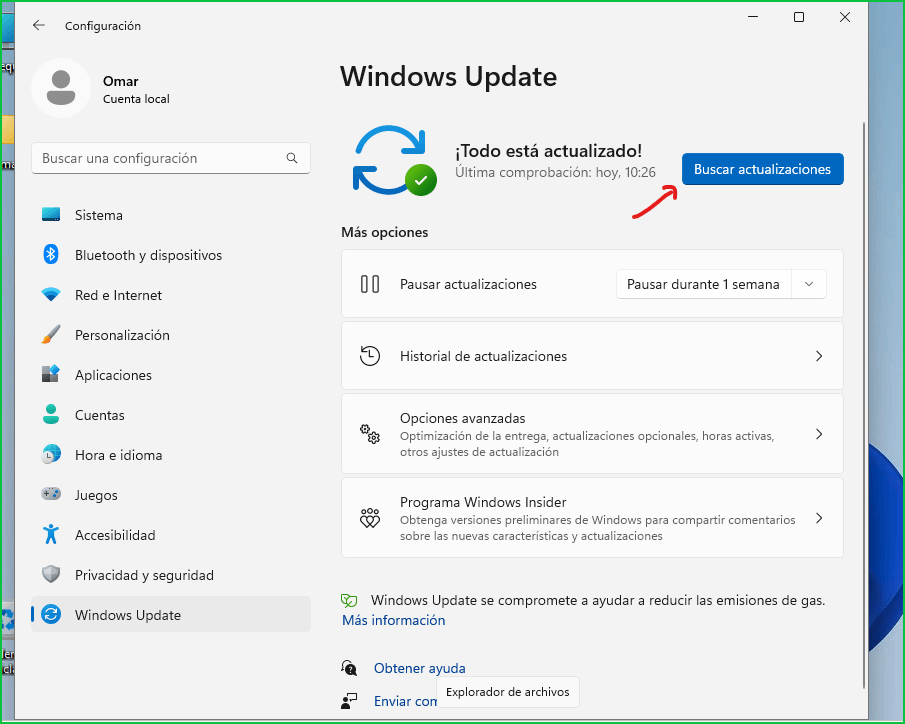905x724 pixels.
Task: Click the Privacidad y seguridad shield icon
Action: 51,574
